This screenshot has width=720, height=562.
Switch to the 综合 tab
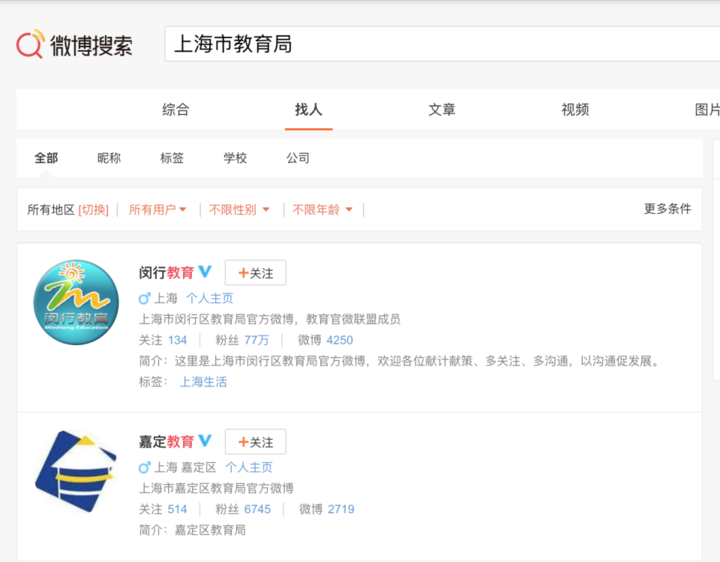pos(176,110)
